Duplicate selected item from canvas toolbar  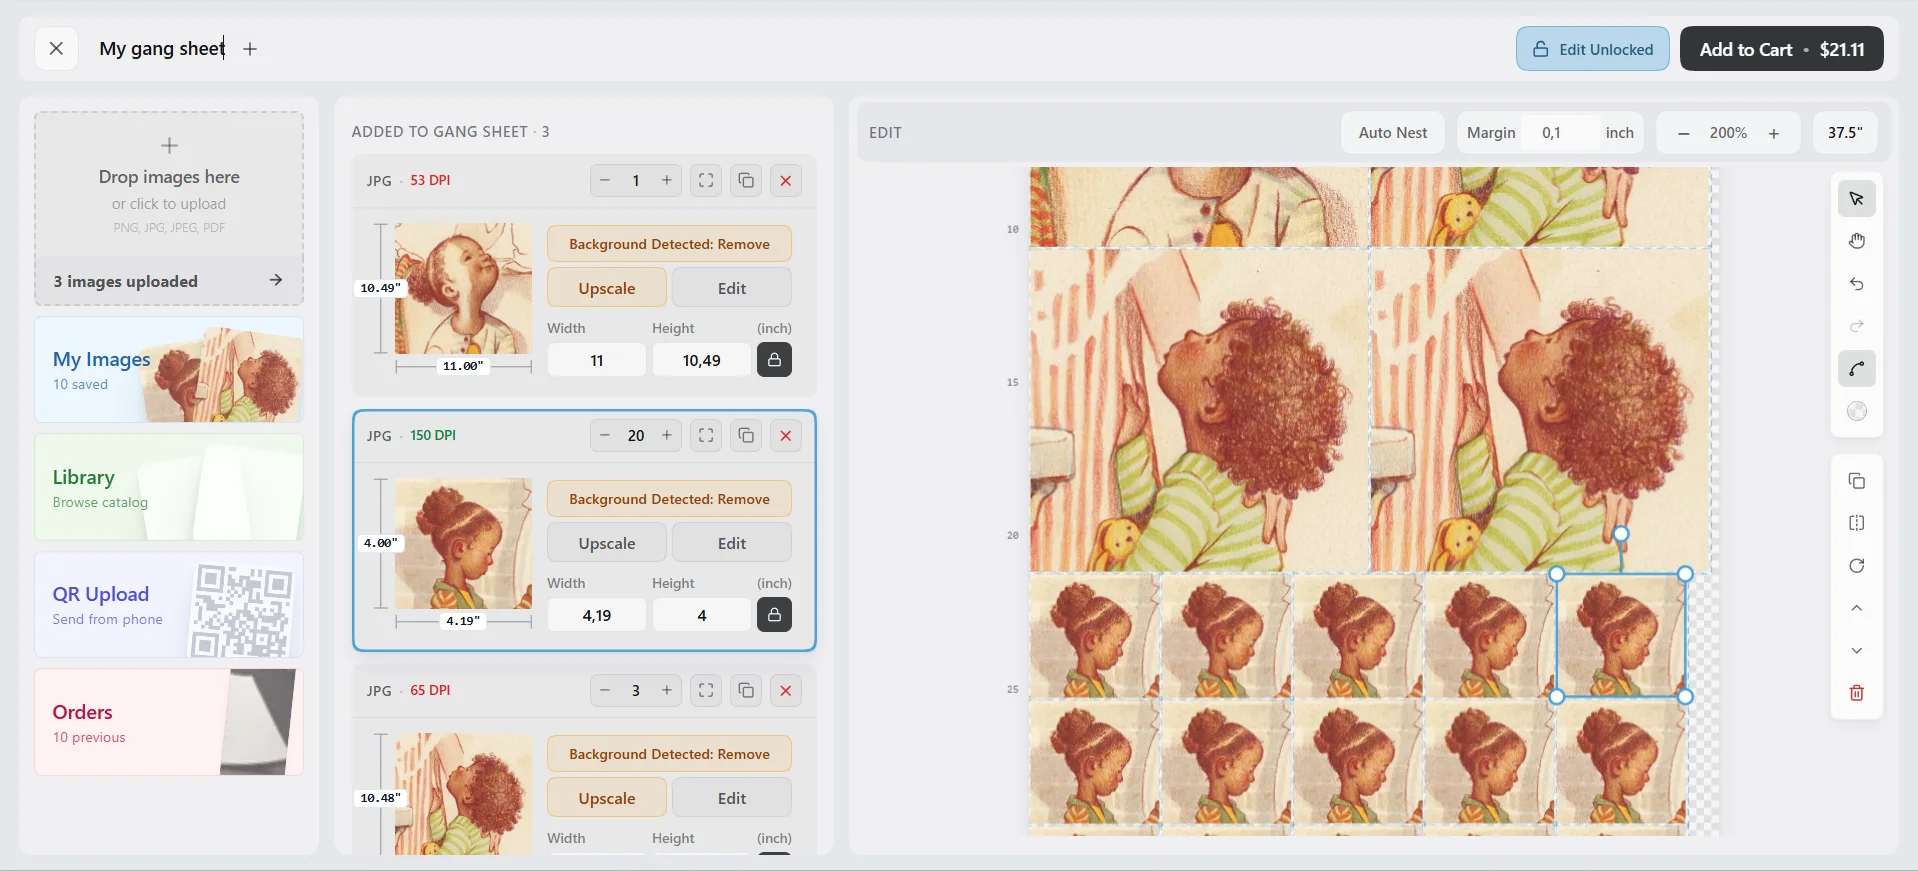click(1857, 481)
